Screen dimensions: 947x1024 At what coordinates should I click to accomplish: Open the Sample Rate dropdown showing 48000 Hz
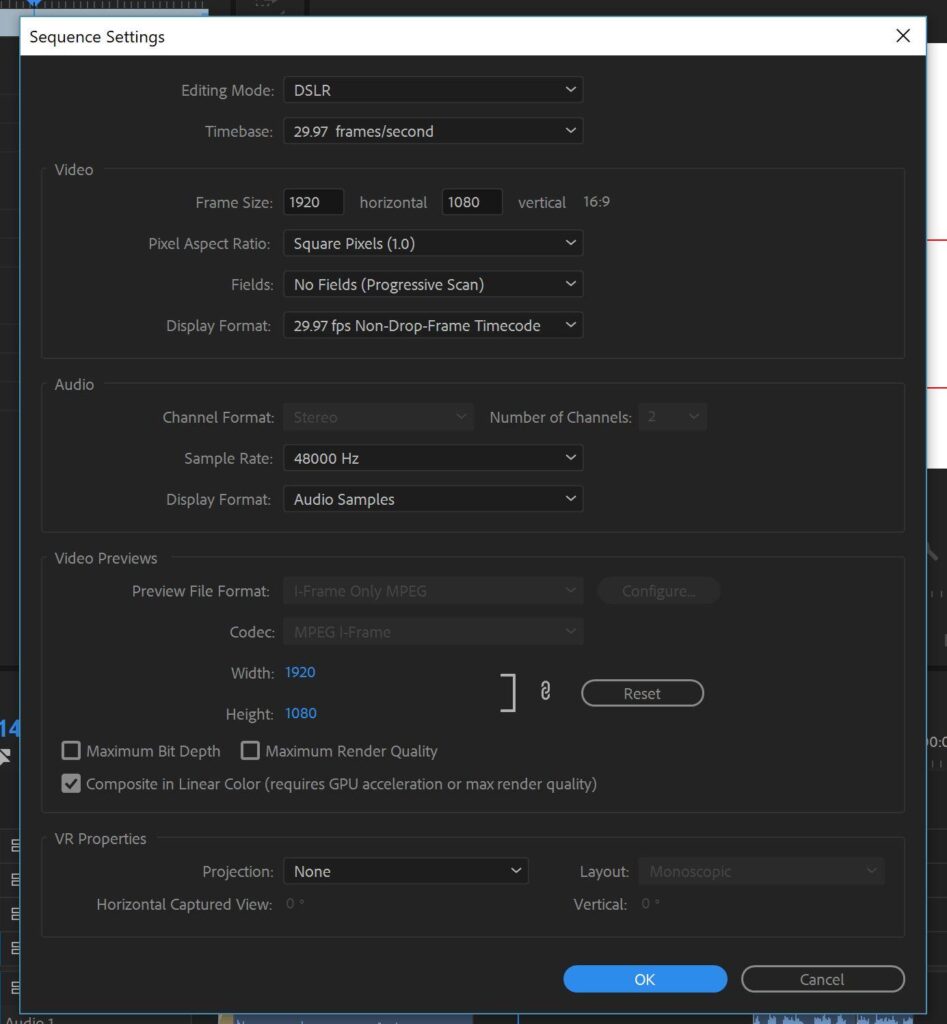(x=433, y=458)
